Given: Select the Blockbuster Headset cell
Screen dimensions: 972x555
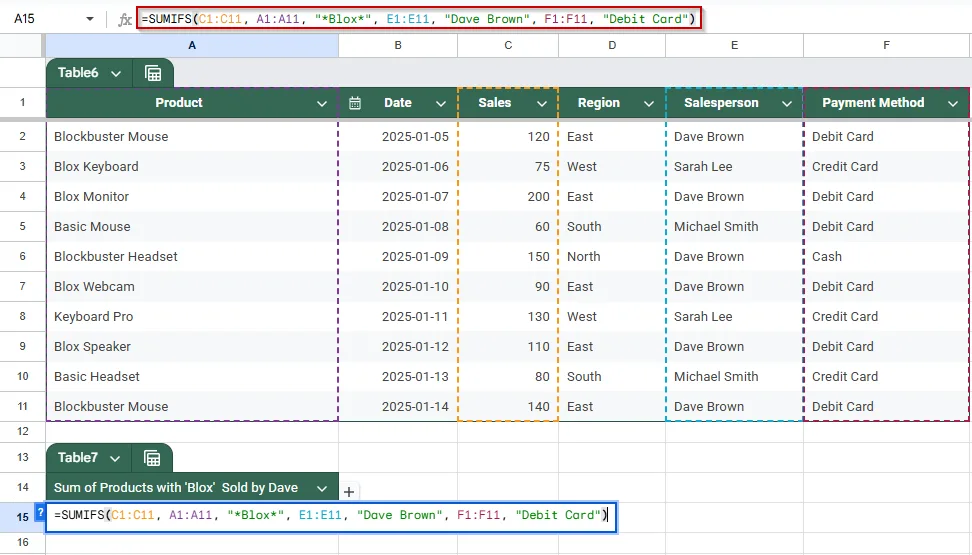Looking at the screenshot, I should click(x=192, y=257).
